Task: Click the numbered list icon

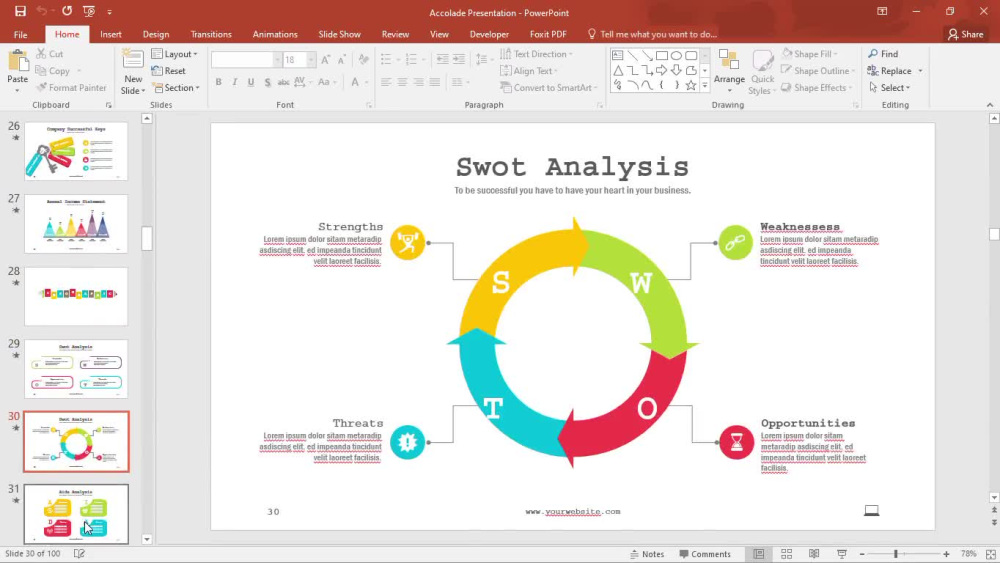Action: point(411,60)
